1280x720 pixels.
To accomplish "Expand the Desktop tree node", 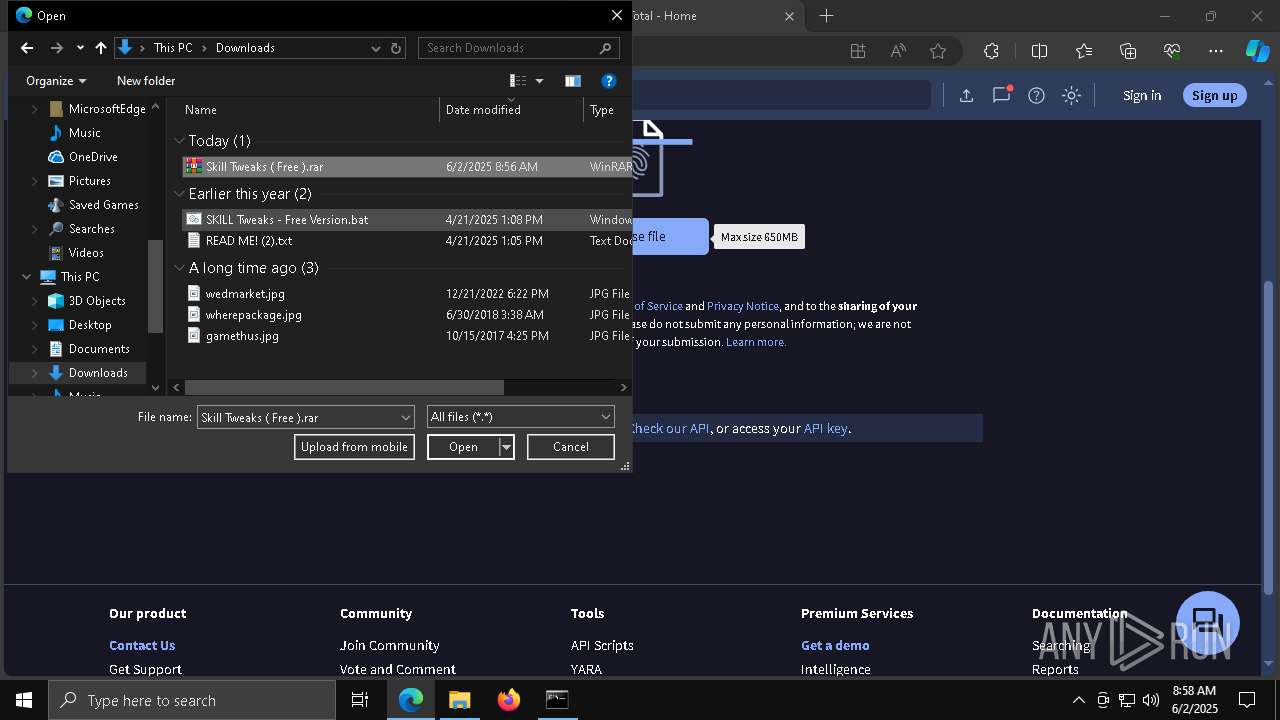I will [35, 325].
